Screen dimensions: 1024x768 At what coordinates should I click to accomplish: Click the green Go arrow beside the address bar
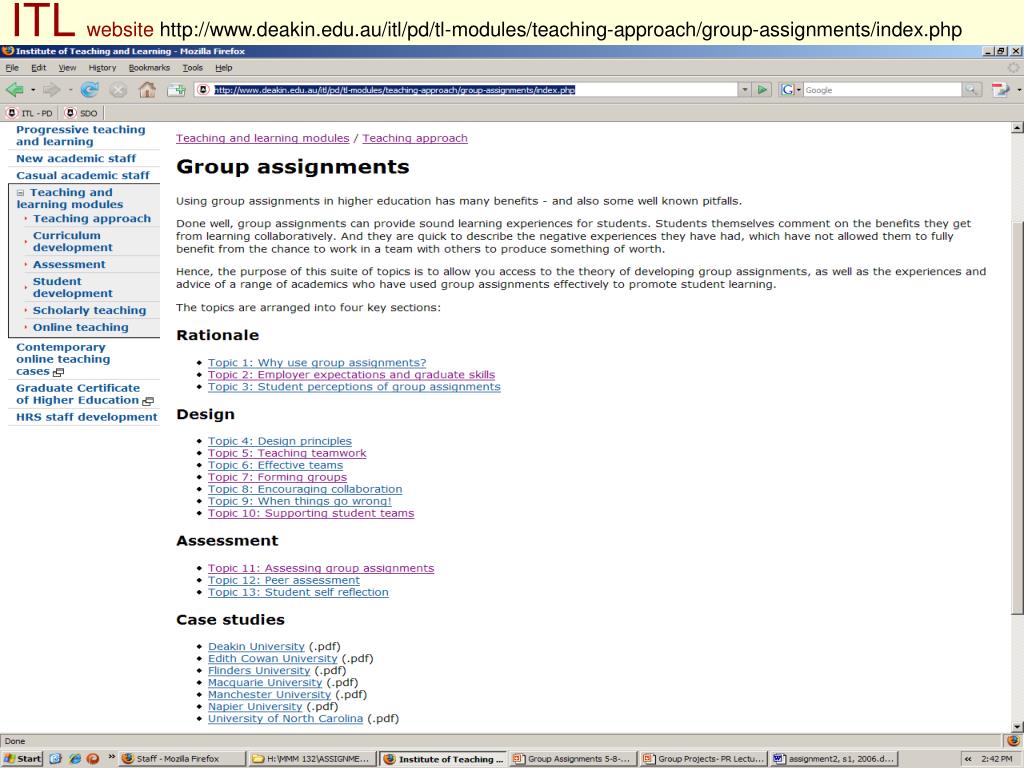click(762, 89)
